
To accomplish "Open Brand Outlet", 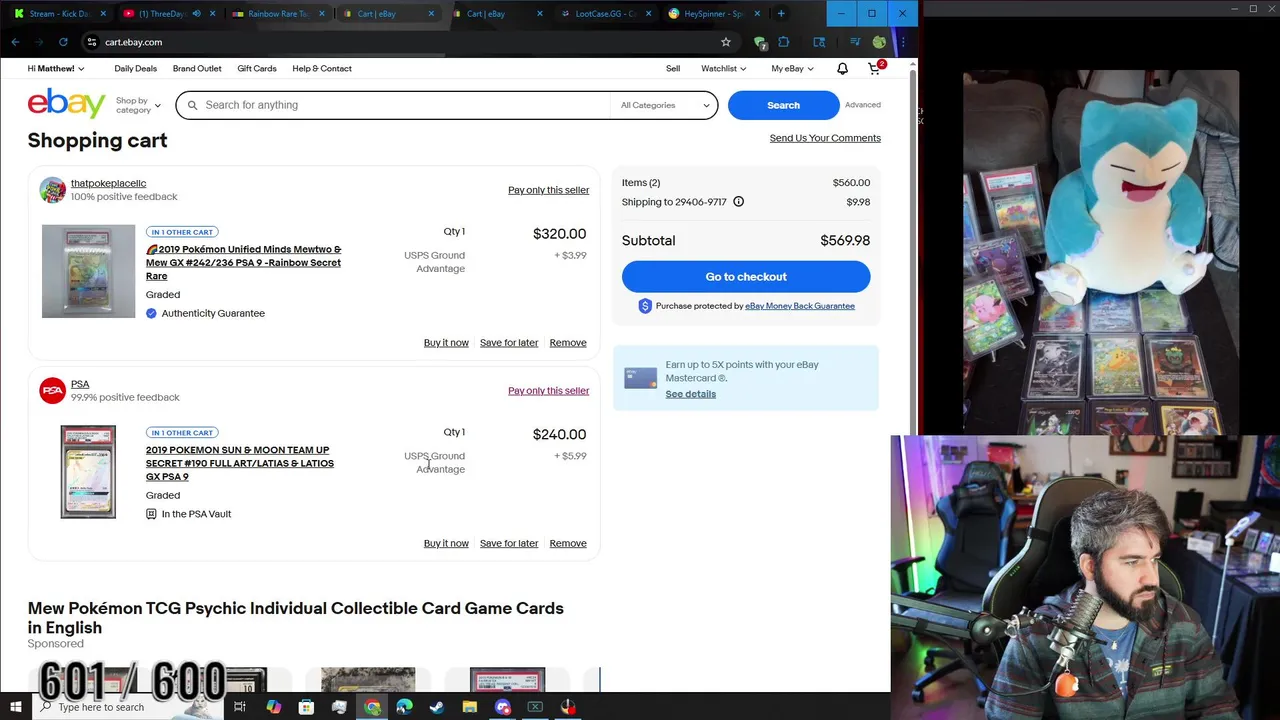I will click(197, 69).
